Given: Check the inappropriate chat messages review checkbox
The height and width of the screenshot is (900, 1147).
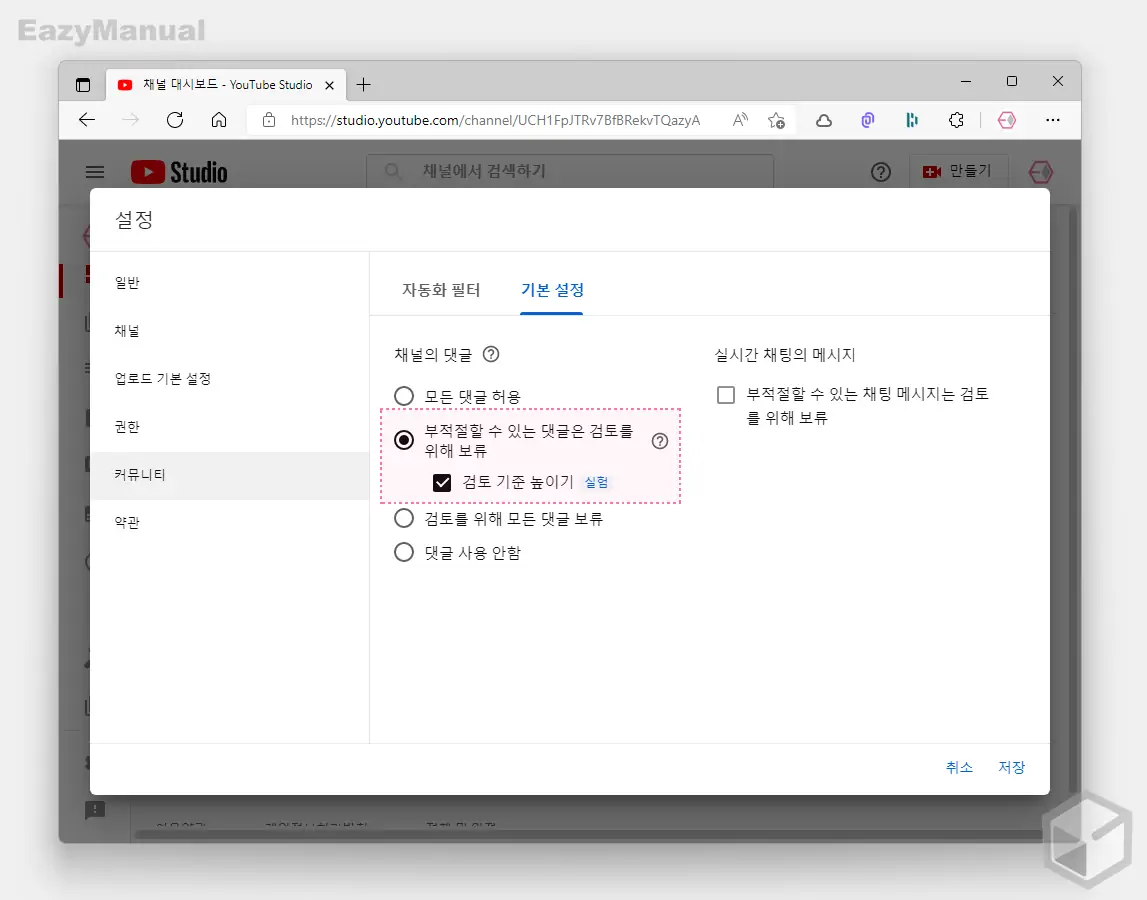Looking at the screenshot, I should pos(725,394).
